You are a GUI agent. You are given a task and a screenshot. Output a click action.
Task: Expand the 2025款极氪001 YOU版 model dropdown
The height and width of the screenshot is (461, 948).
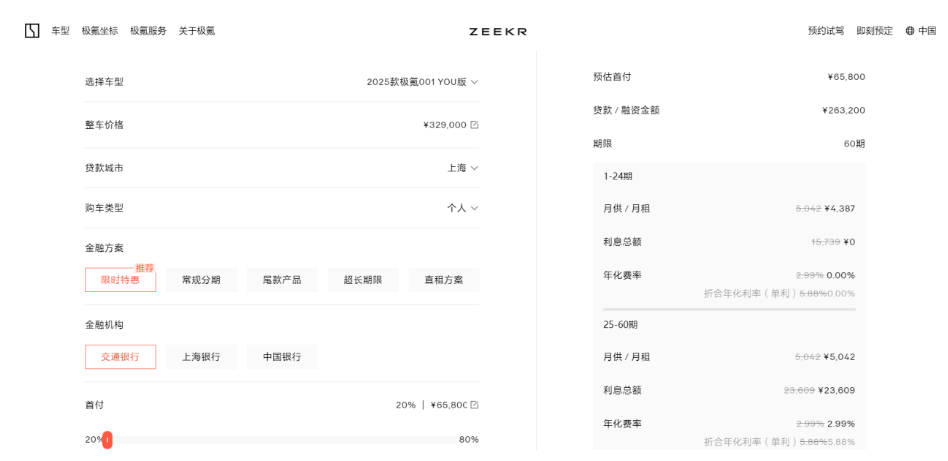pyautogui.click(x=422, y=82)
